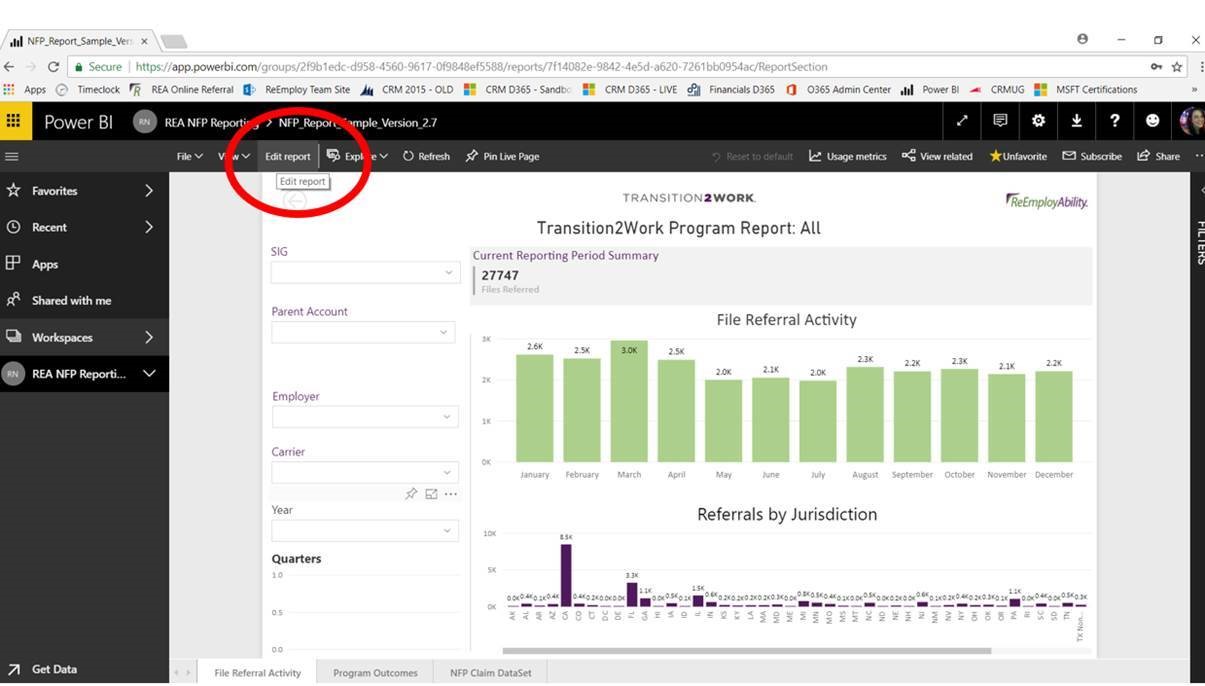Open the help question mark icon

[1114, 121]
